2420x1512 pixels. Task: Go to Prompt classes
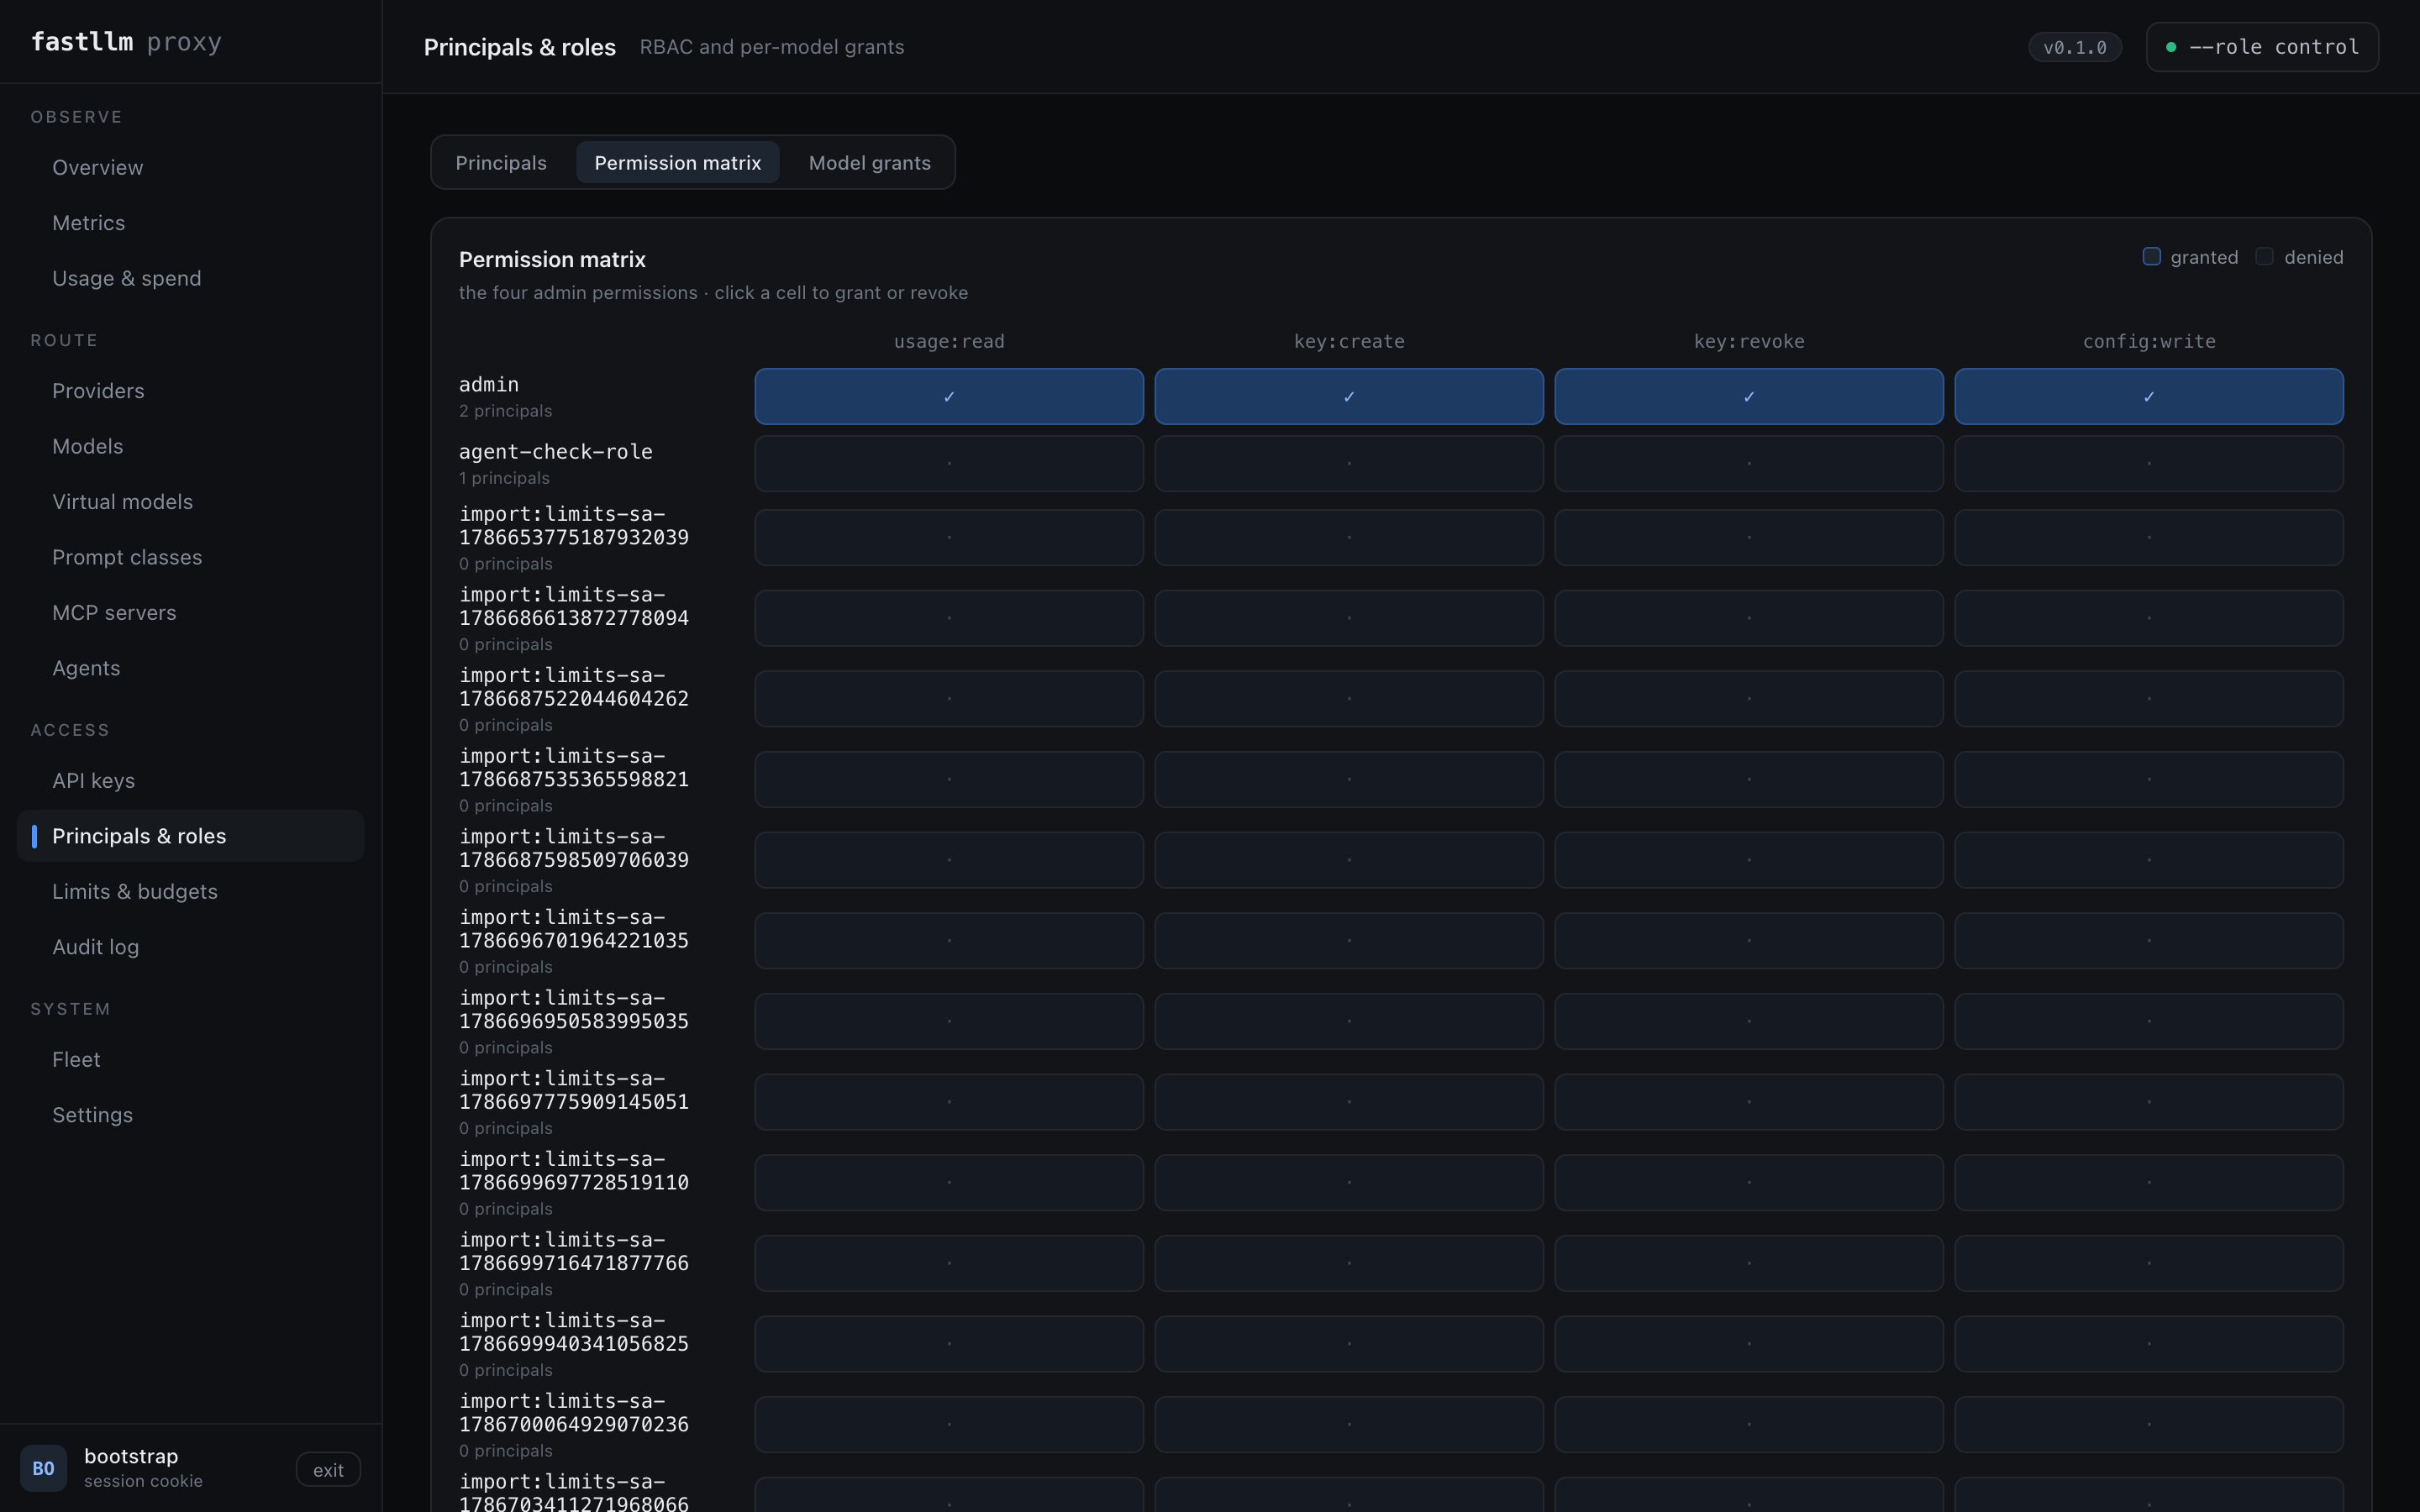tap(191, 557)
